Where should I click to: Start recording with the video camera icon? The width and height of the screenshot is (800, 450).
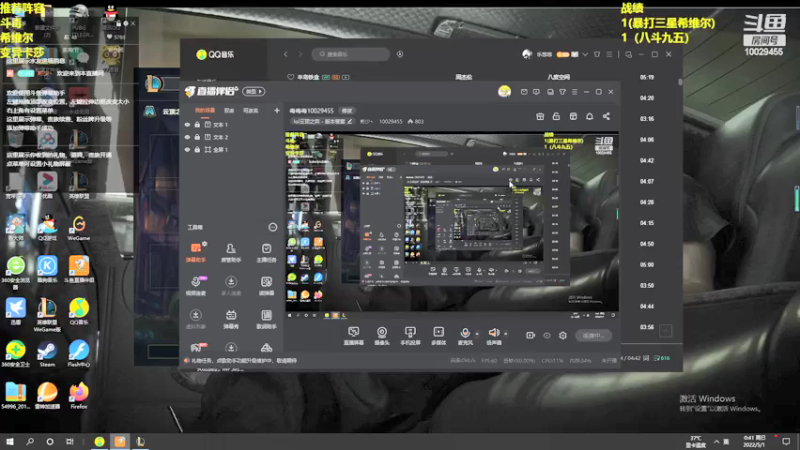pos(531,335)
